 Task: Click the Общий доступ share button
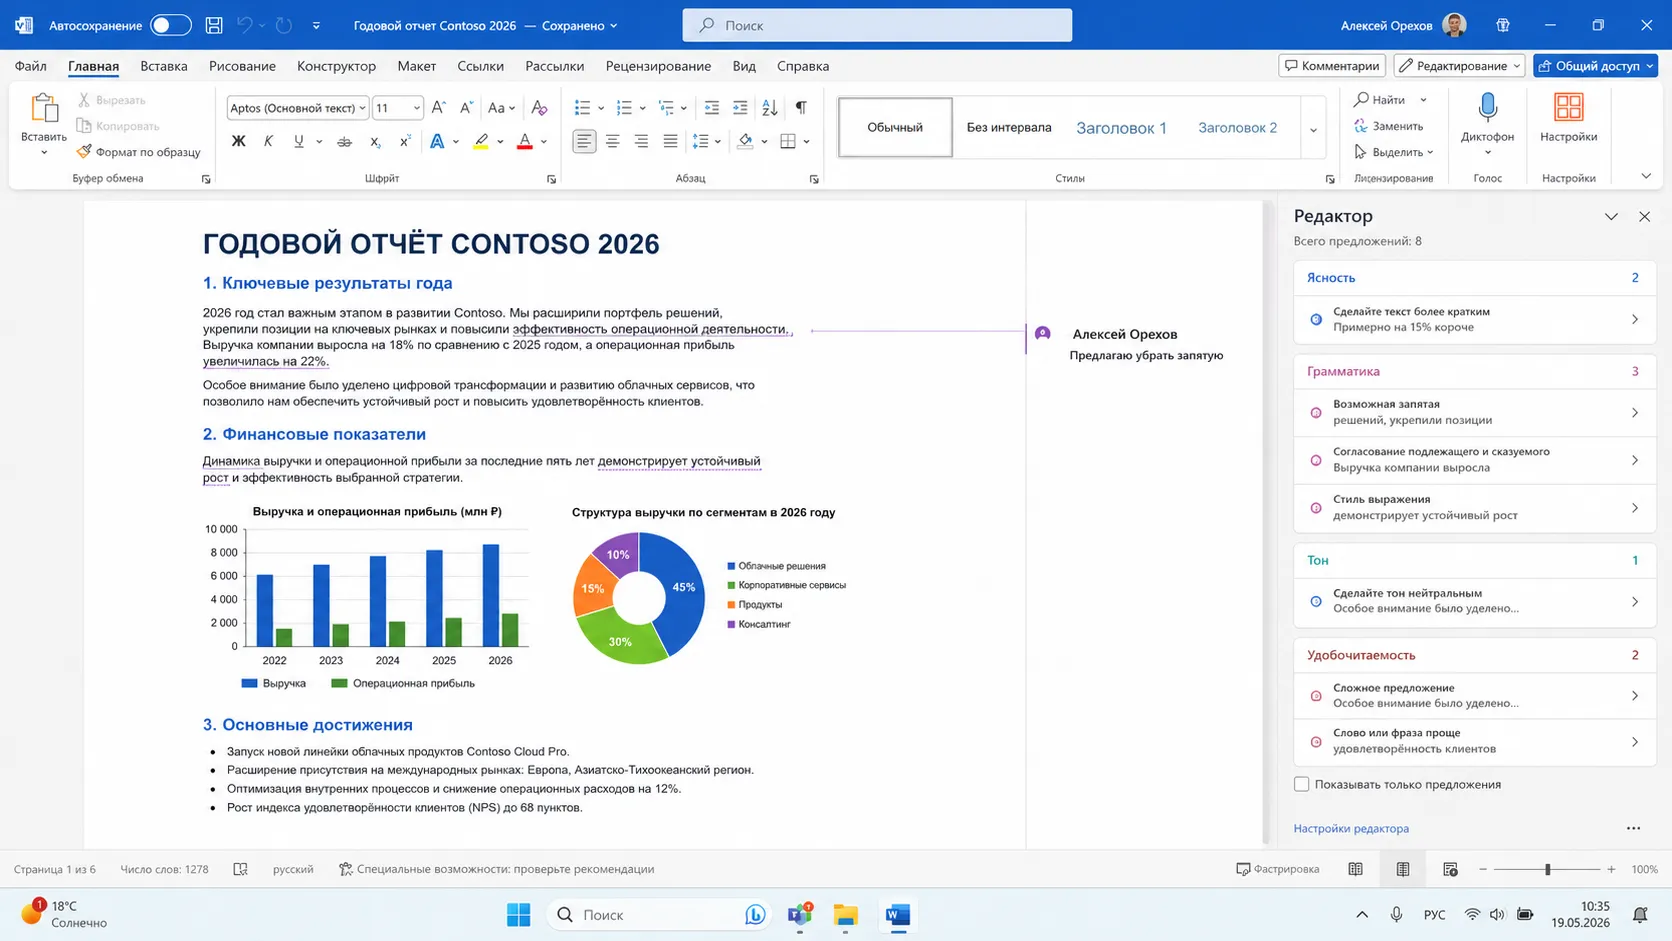click(1595, 66)
